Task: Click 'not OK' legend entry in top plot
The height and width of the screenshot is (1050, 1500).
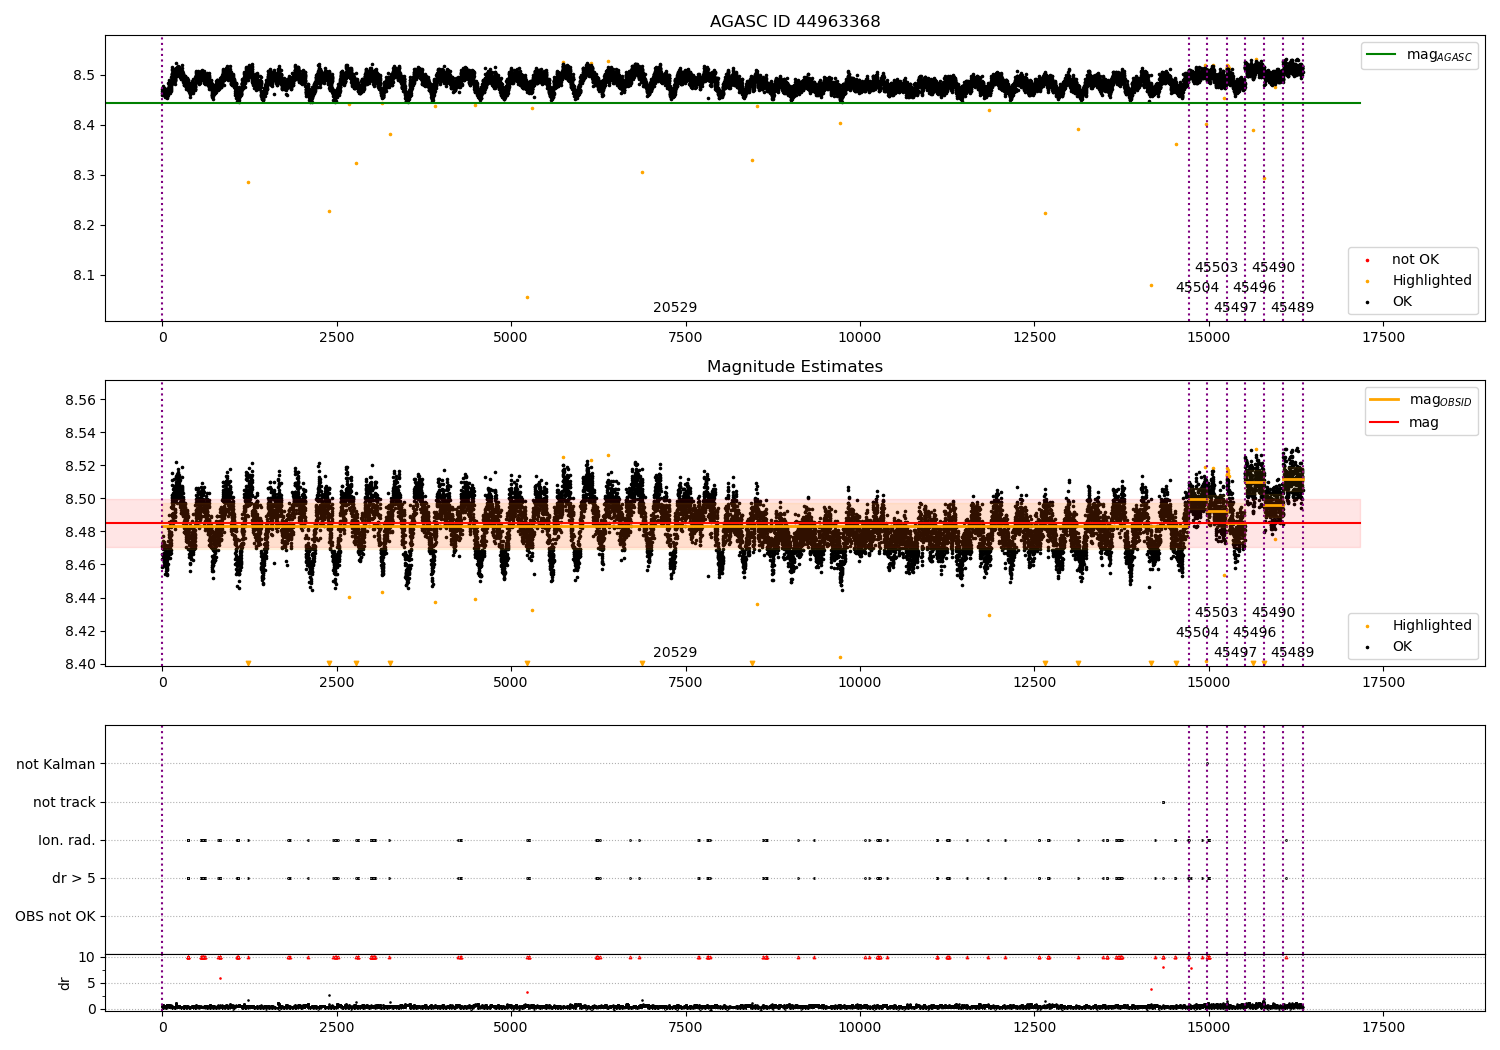Action: click(x=1415, y=259)
